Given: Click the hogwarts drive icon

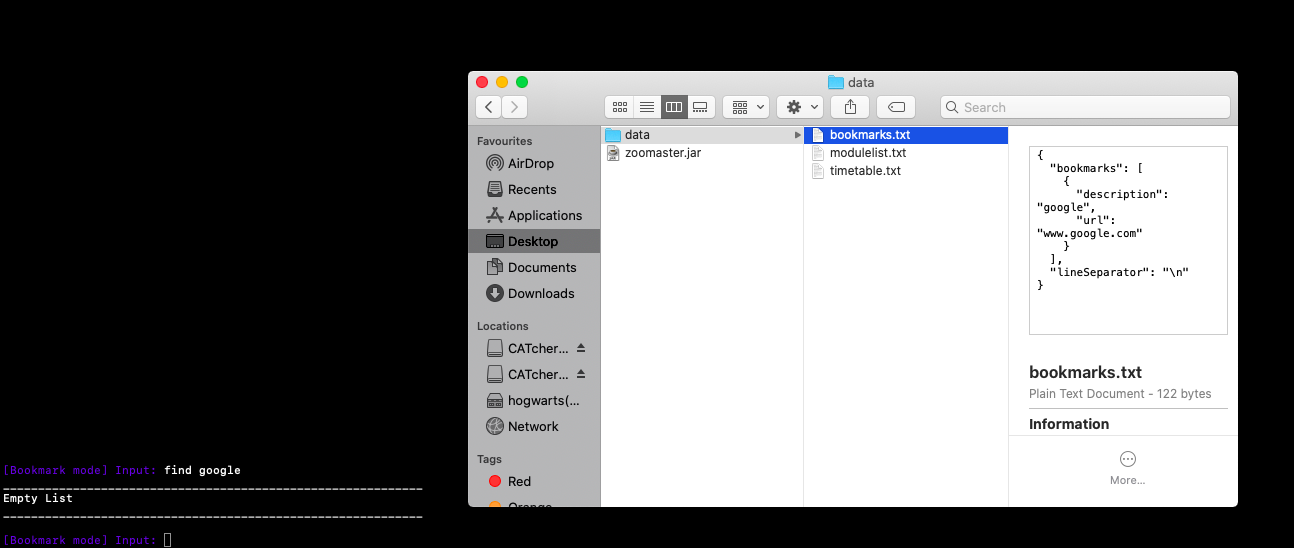Looking at the screenshot, I should (x=494, y=400).
